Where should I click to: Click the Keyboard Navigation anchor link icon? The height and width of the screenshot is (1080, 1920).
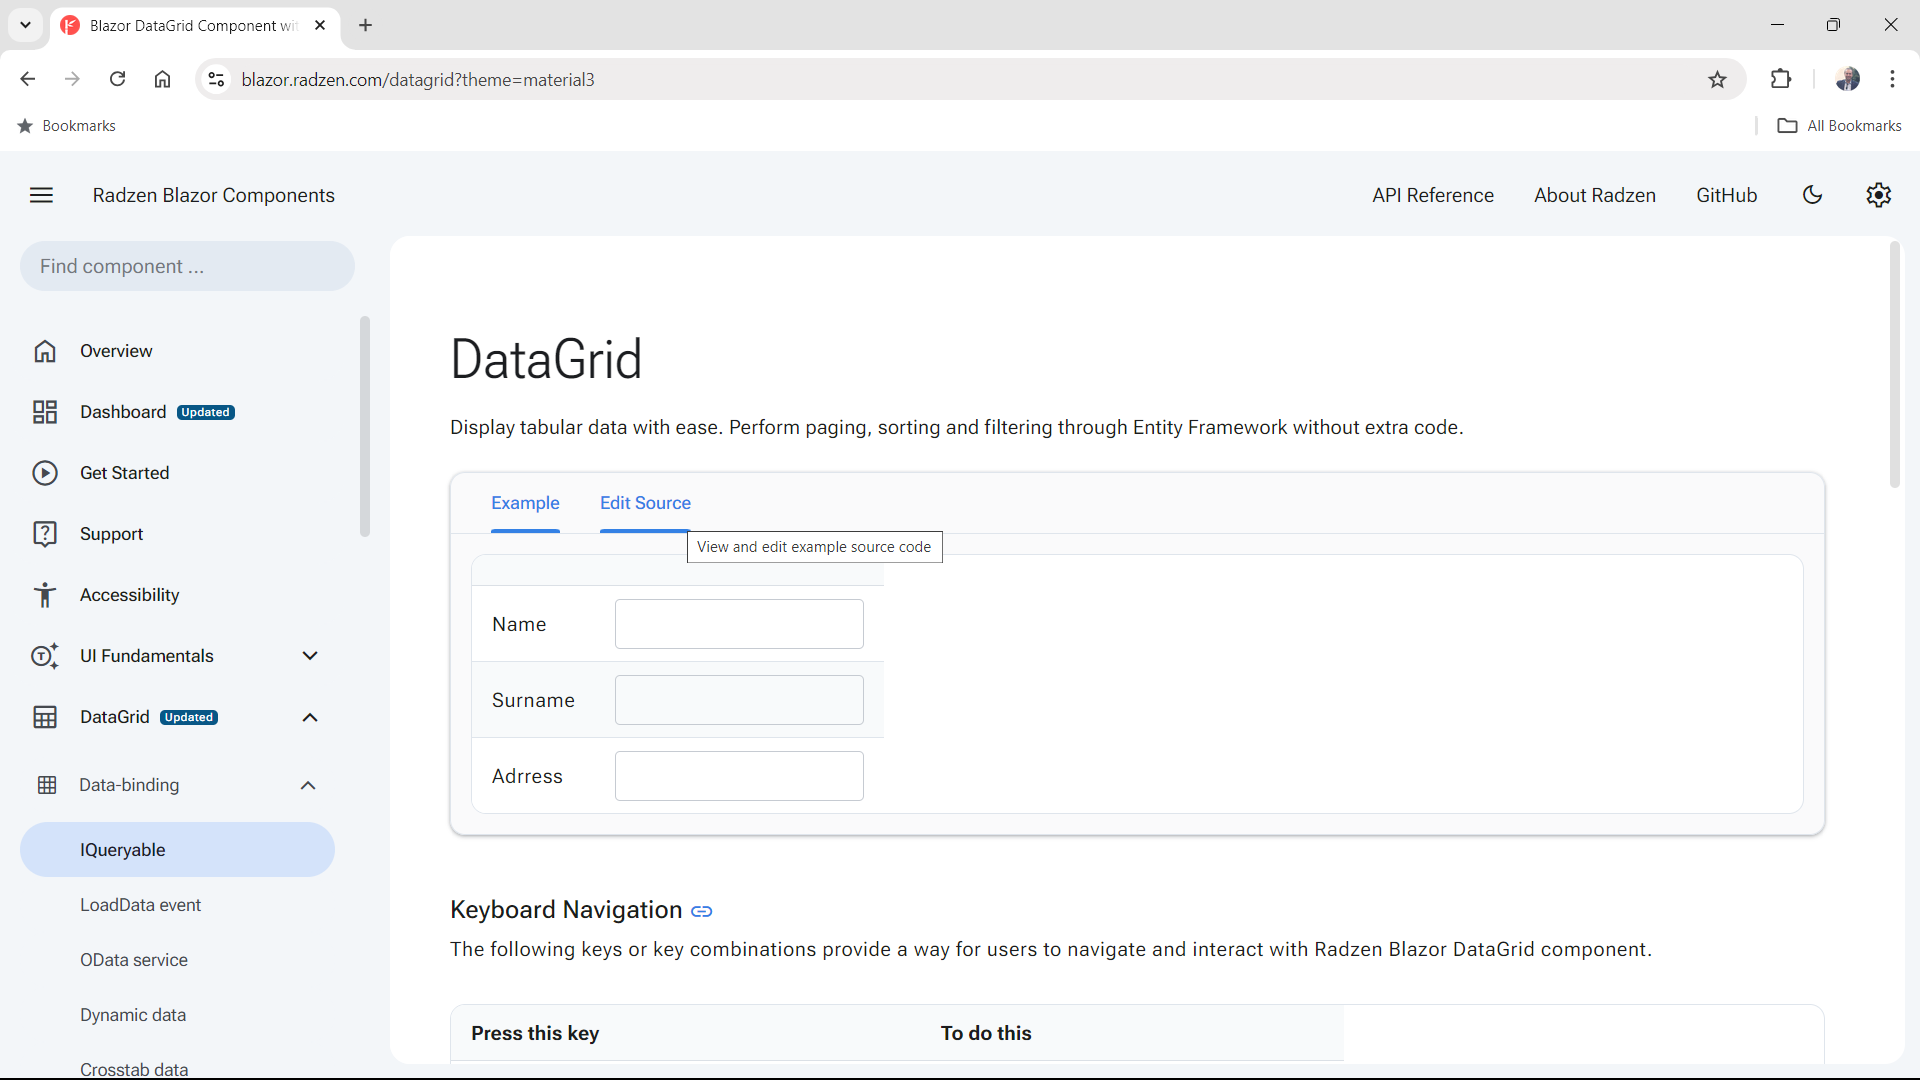(x=702, y=911)
